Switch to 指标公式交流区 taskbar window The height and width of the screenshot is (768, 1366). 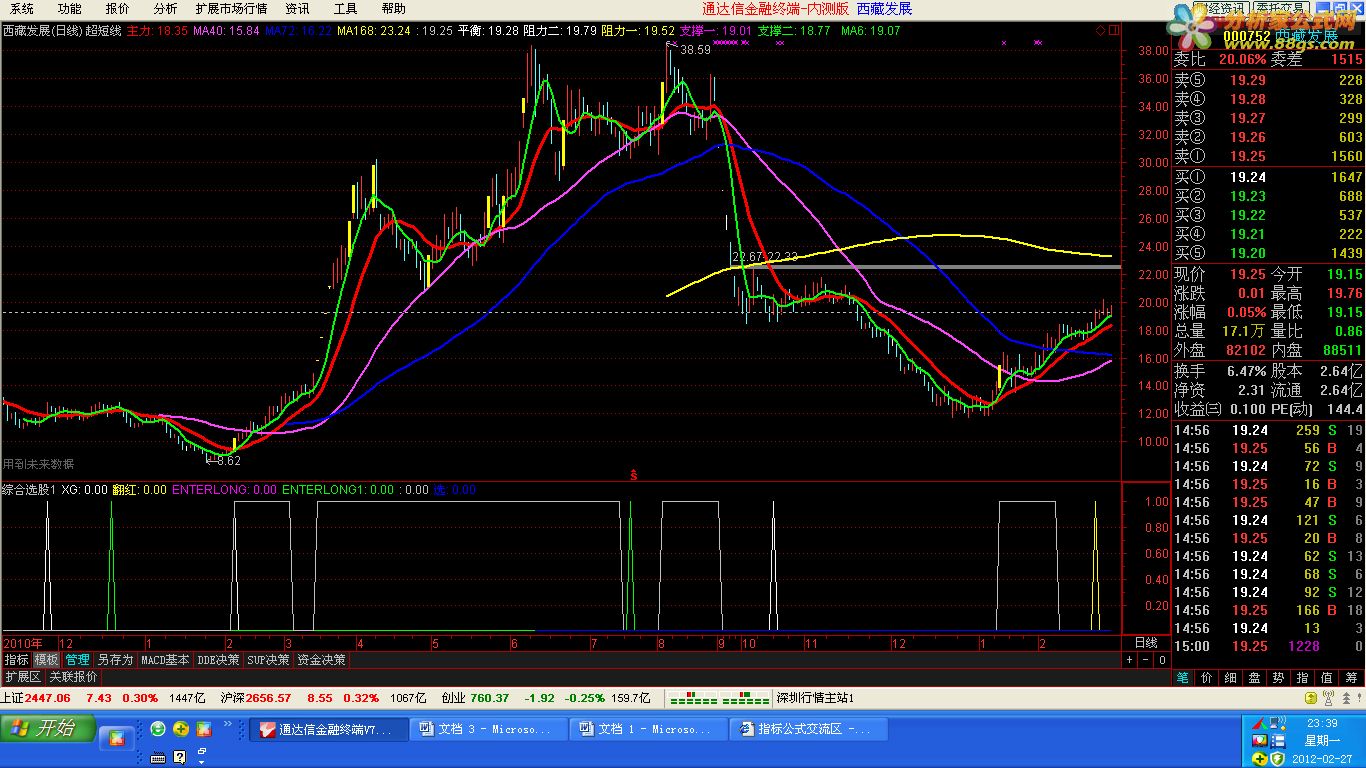(809, 729)
